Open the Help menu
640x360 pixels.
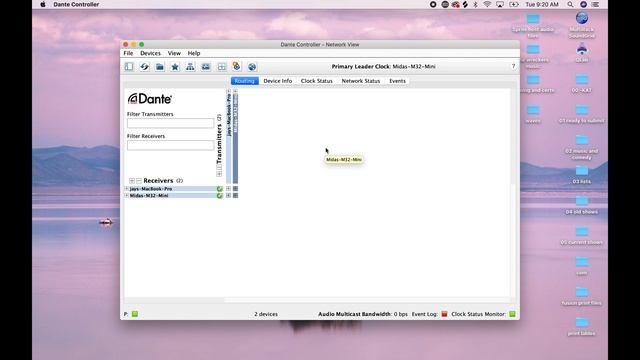pos(193,53)
